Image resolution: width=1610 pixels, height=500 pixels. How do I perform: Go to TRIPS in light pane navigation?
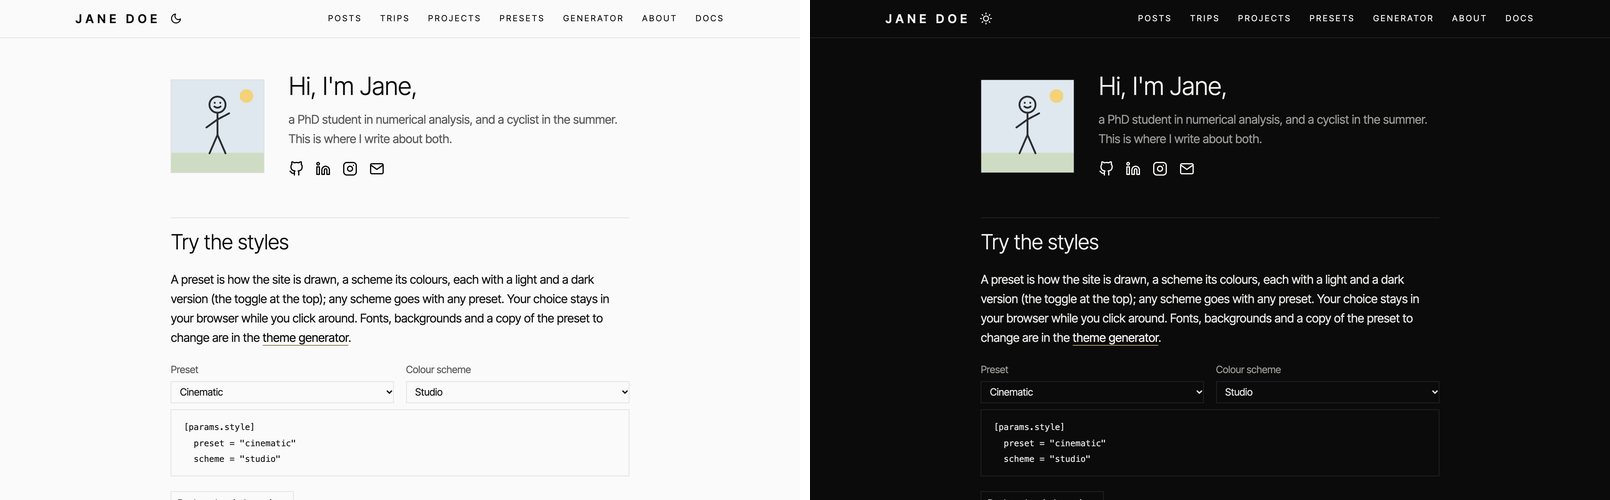[395, 18]
